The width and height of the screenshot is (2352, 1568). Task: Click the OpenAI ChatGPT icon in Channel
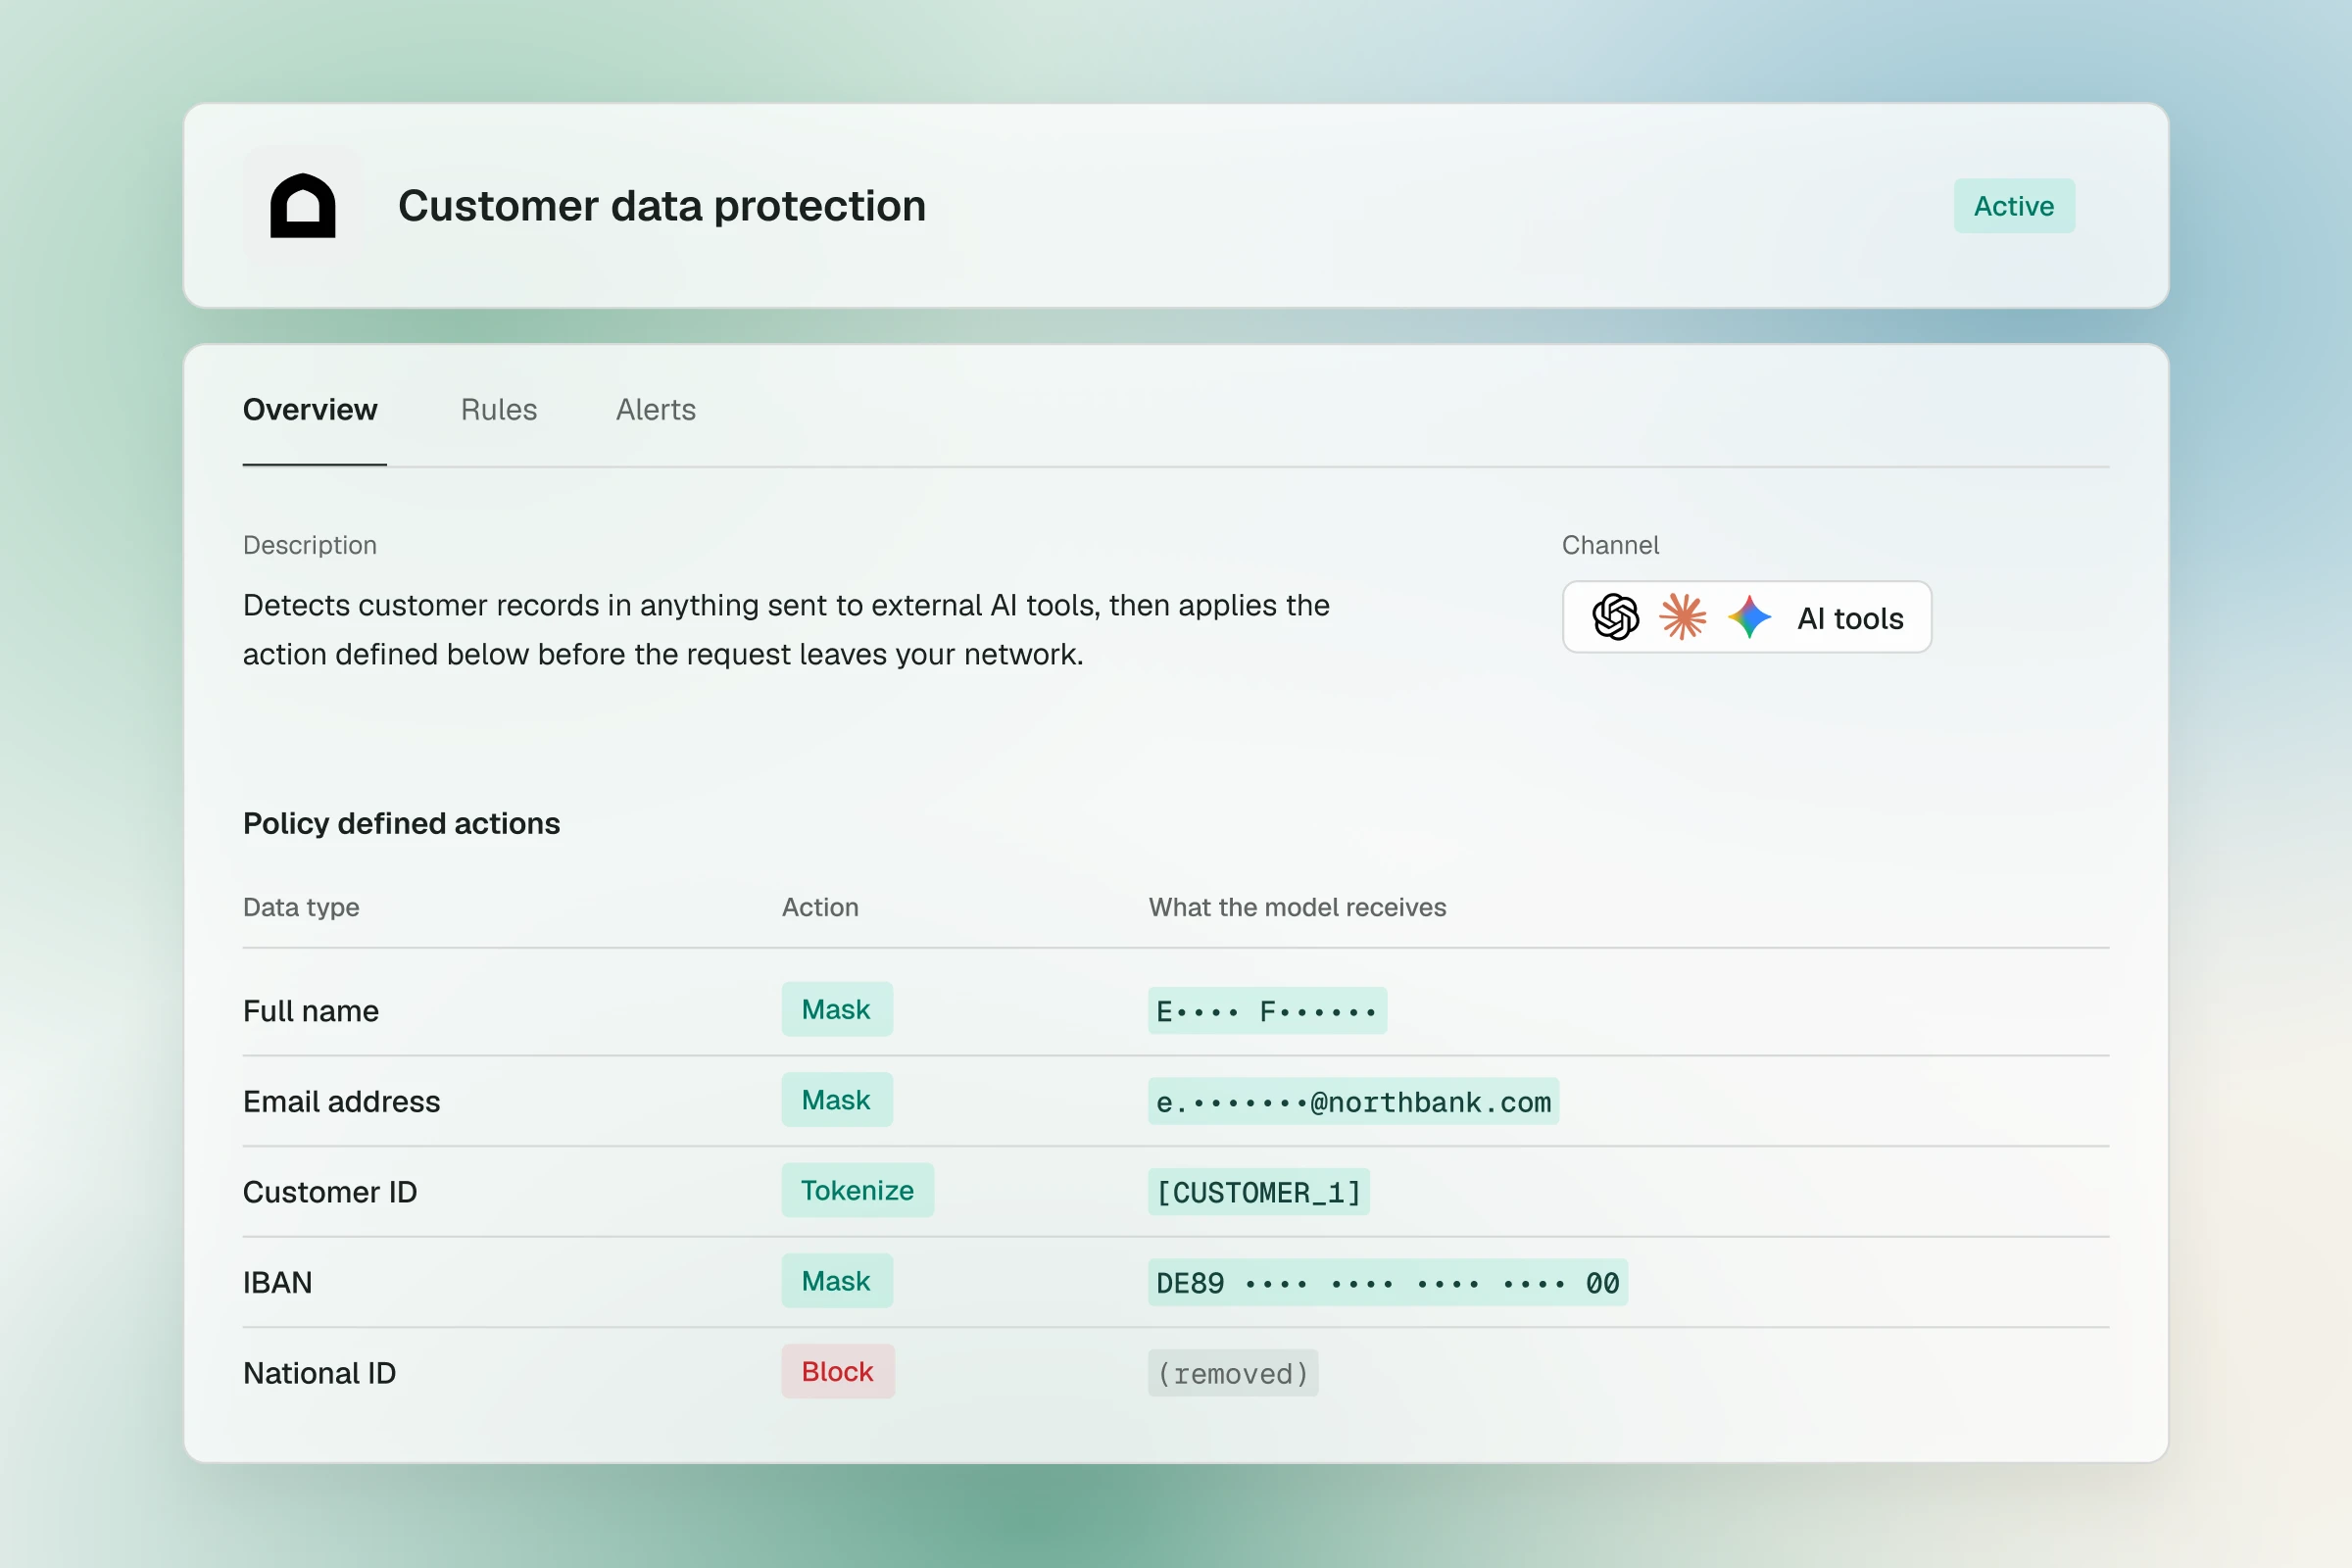[x=1616, y=617]
